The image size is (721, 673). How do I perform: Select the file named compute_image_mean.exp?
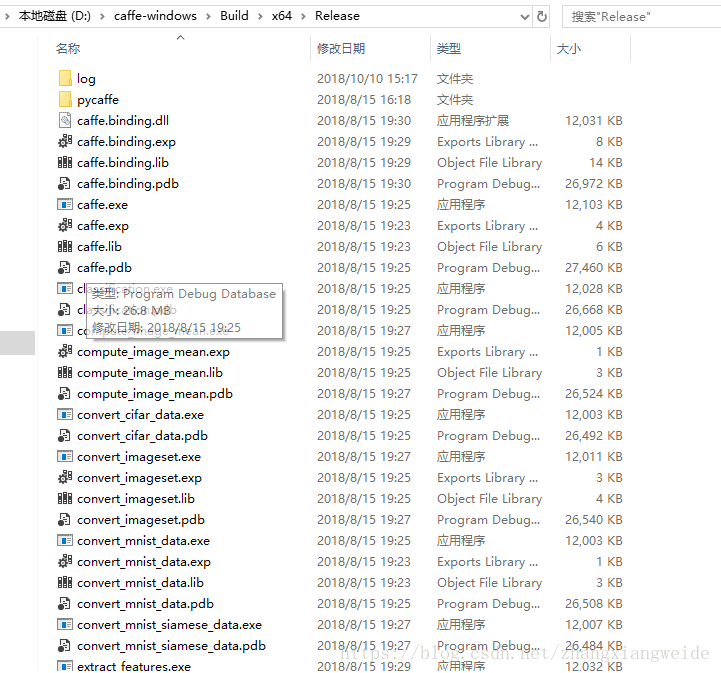click(x=153, y=352)
